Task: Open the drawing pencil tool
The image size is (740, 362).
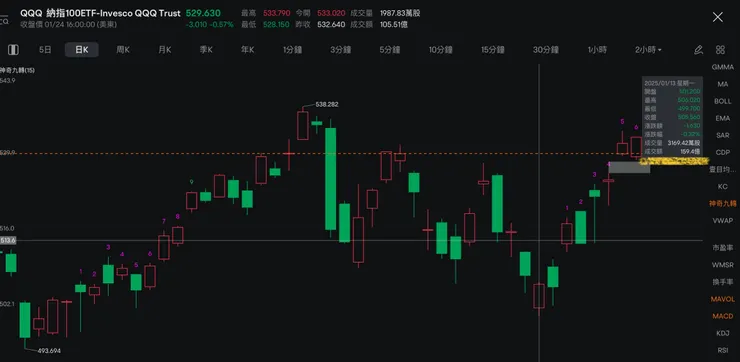Action: 698,50
